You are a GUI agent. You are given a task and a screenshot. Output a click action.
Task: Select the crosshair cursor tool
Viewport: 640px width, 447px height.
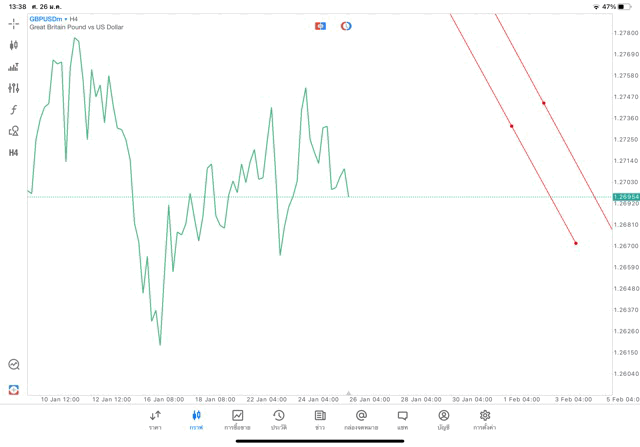[x=13, y=23]
